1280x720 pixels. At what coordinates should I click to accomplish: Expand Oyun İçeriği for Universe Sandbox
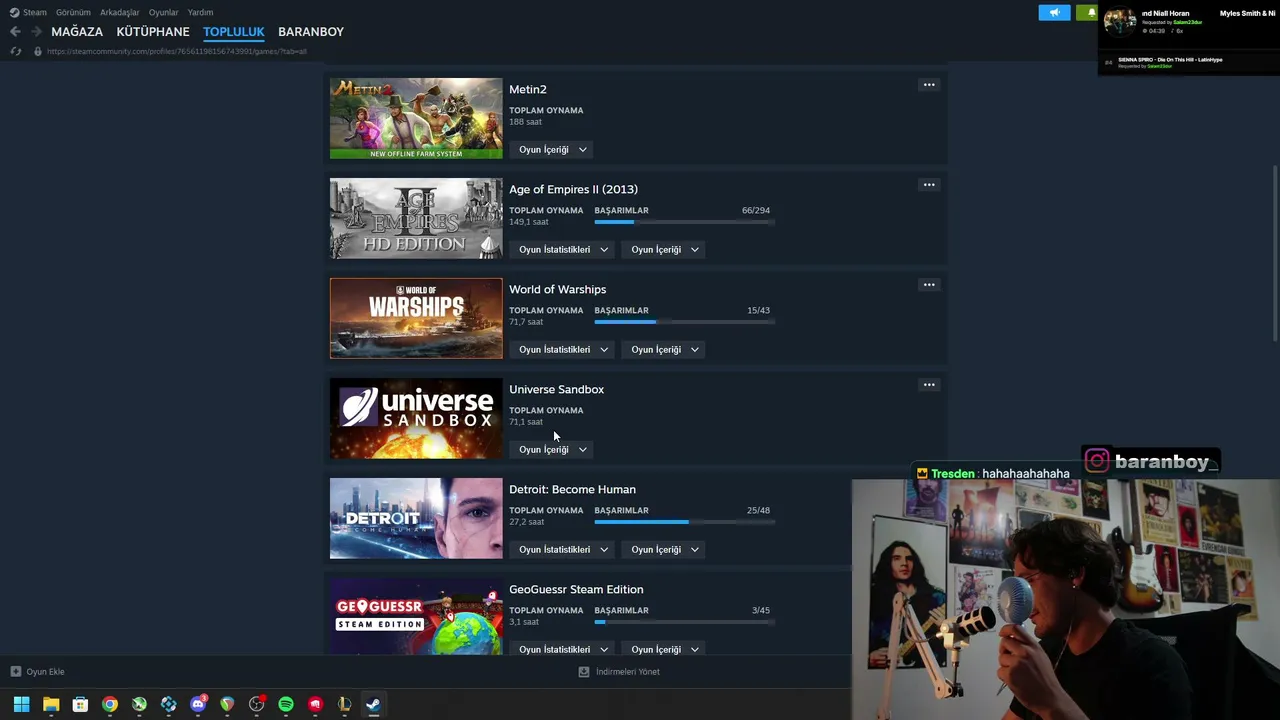(553, 450)
